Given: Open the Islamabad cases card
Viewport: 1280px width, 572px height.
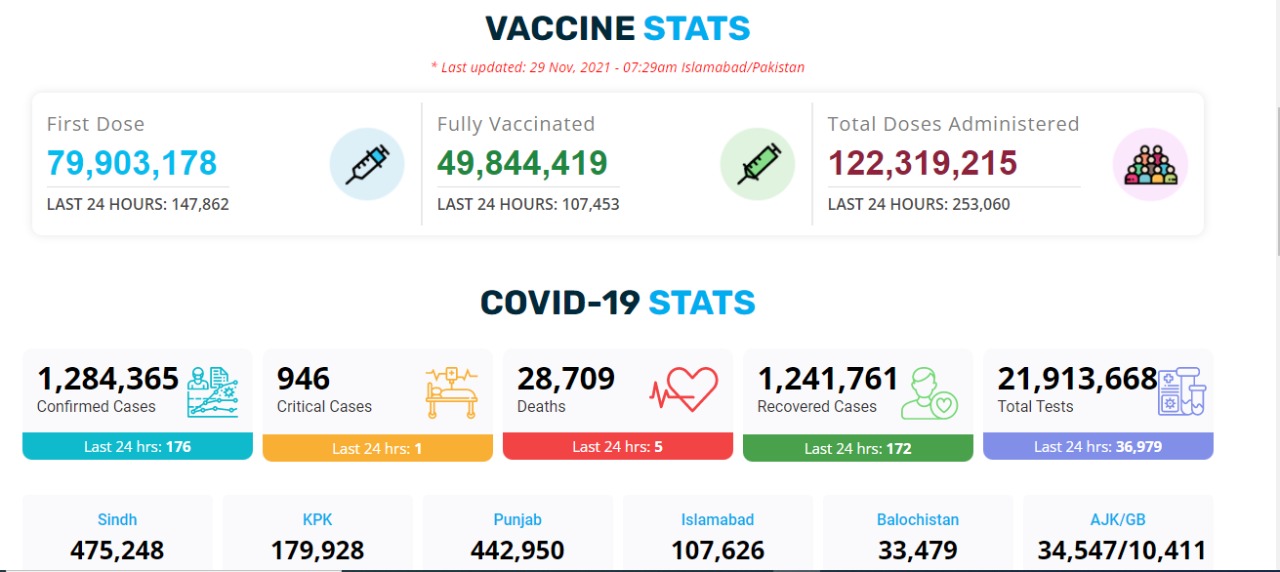Looking at the screenshot, I should pyautogui.click(x=718, y=533).
